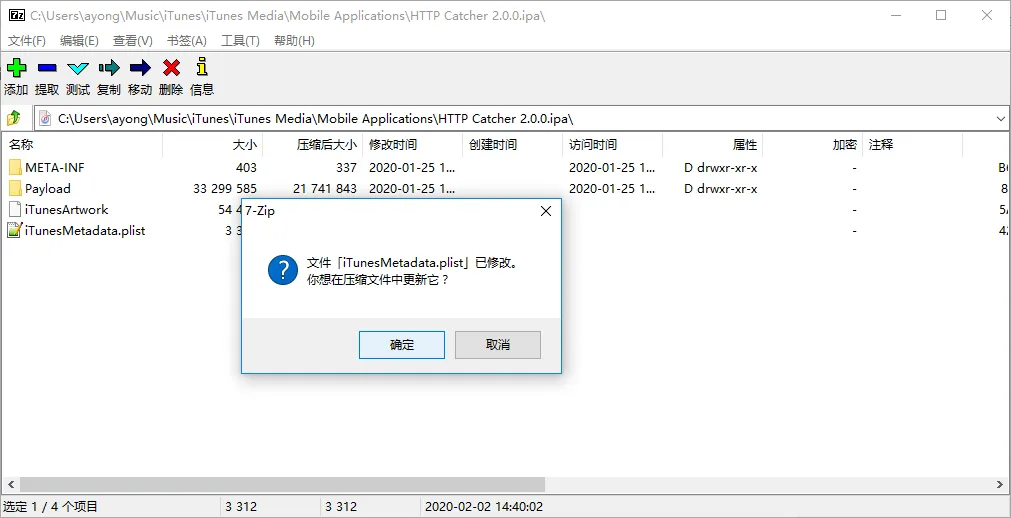This screenshot has height=518, width=1011.
Task: Select the META-INF row name
Action: (55, 168)
